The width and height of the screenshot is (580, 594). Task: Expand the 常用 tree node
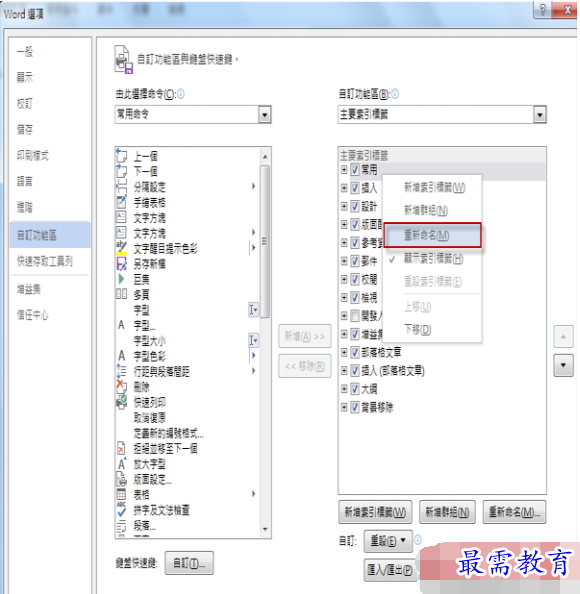click(x=344, y=169)
